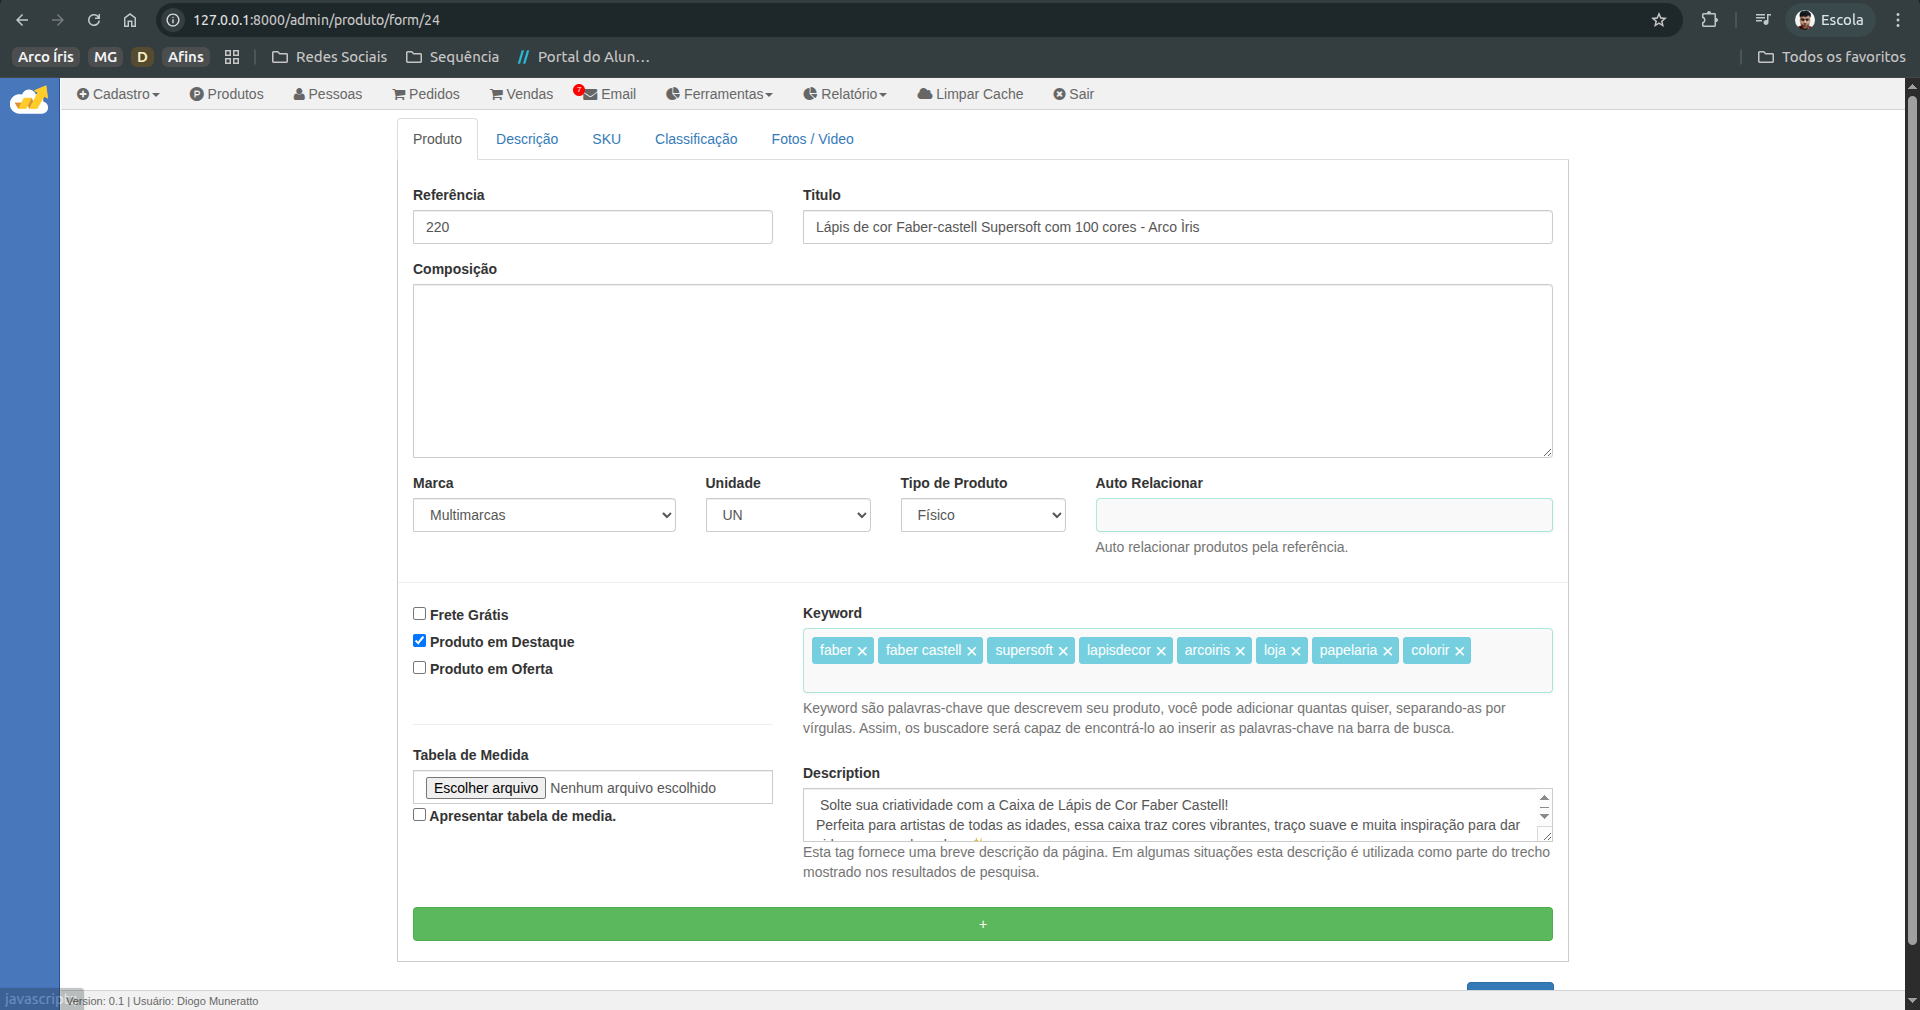
Task: Tick the Produto em Oferta checkbox
Action: pos(420,668)
